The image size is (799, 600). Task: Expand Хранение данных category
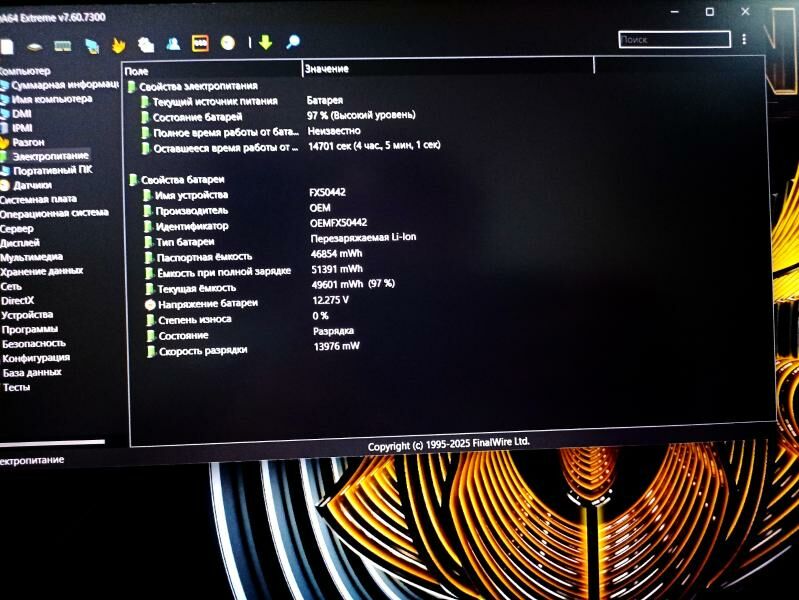click(42, 271)
